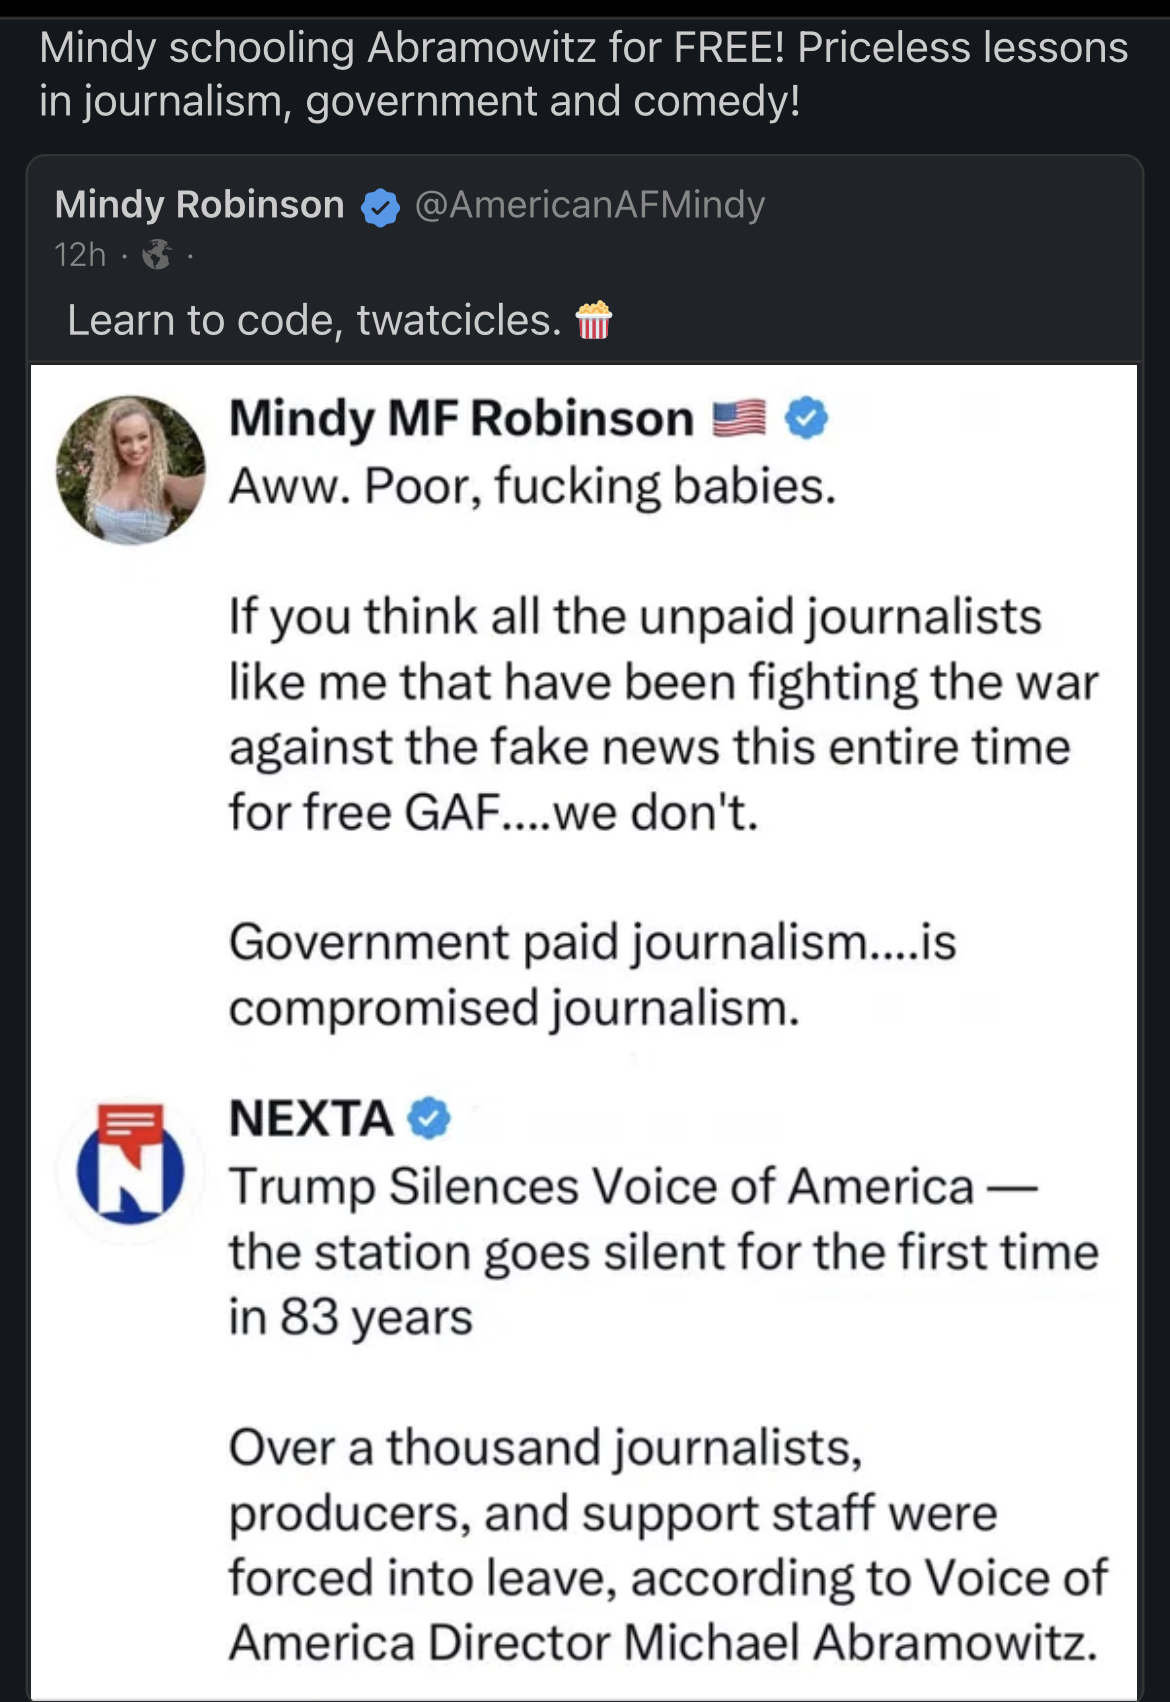Viewport: 1170px width, 1702px height.
Task: Click the @AmericanAFMindy handle
Action: (x=589, y=205)
